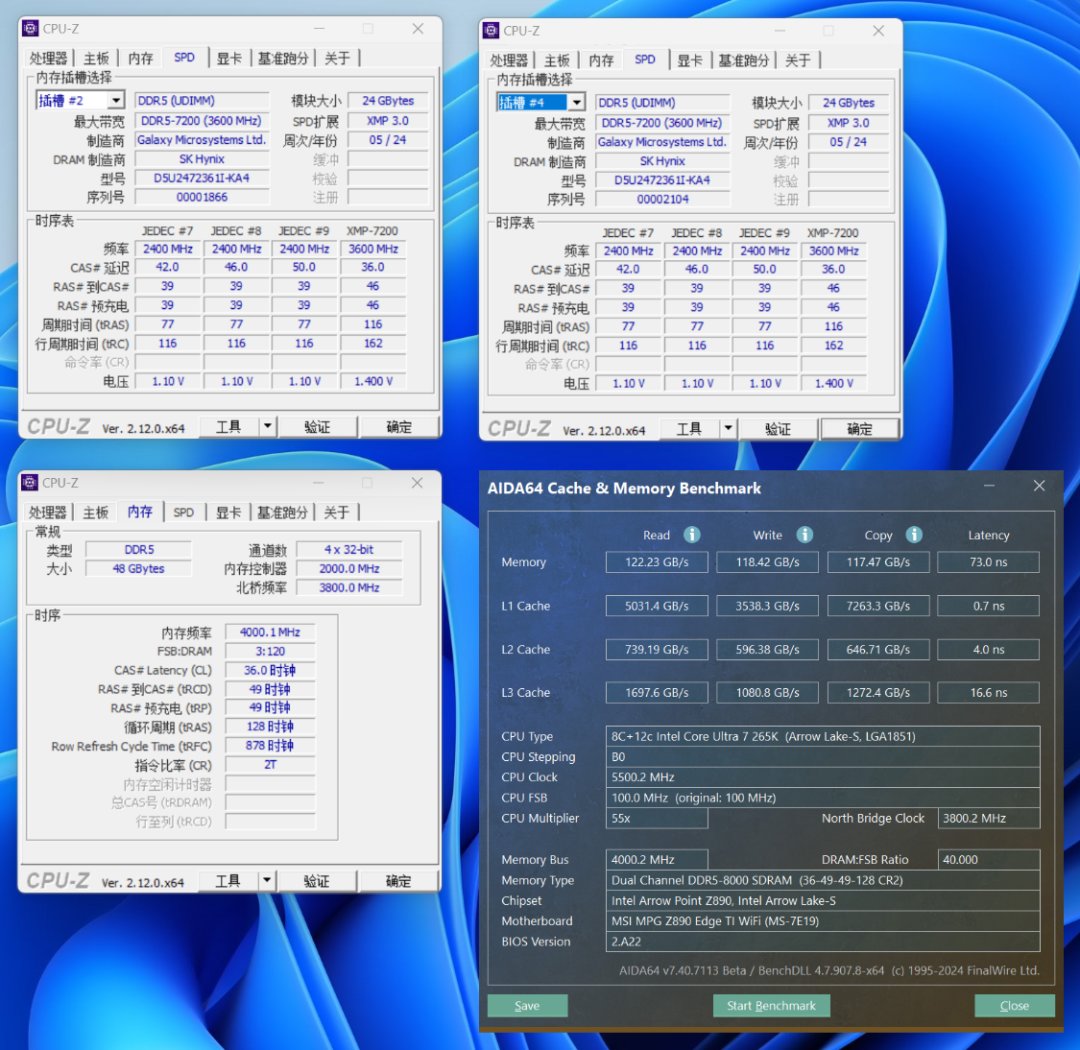This screenshot has height=1050, width=1080.
Task: Open slot #2 memory slot dropdown
Action: (116, 101)
